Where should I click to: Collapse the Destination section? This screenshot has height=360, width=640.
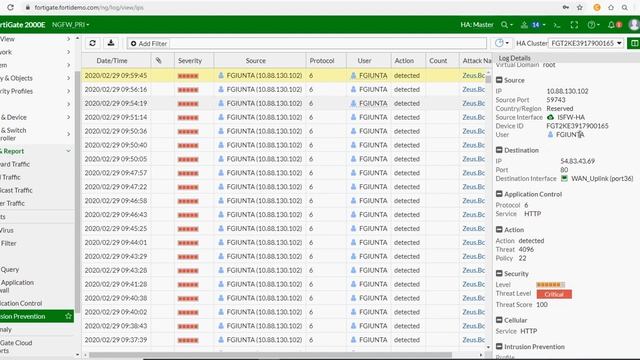click(x=499, y=150)
